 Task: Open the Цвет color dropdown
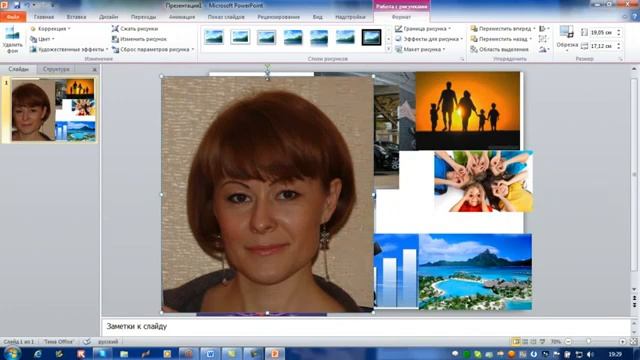[x=42, y=39]
